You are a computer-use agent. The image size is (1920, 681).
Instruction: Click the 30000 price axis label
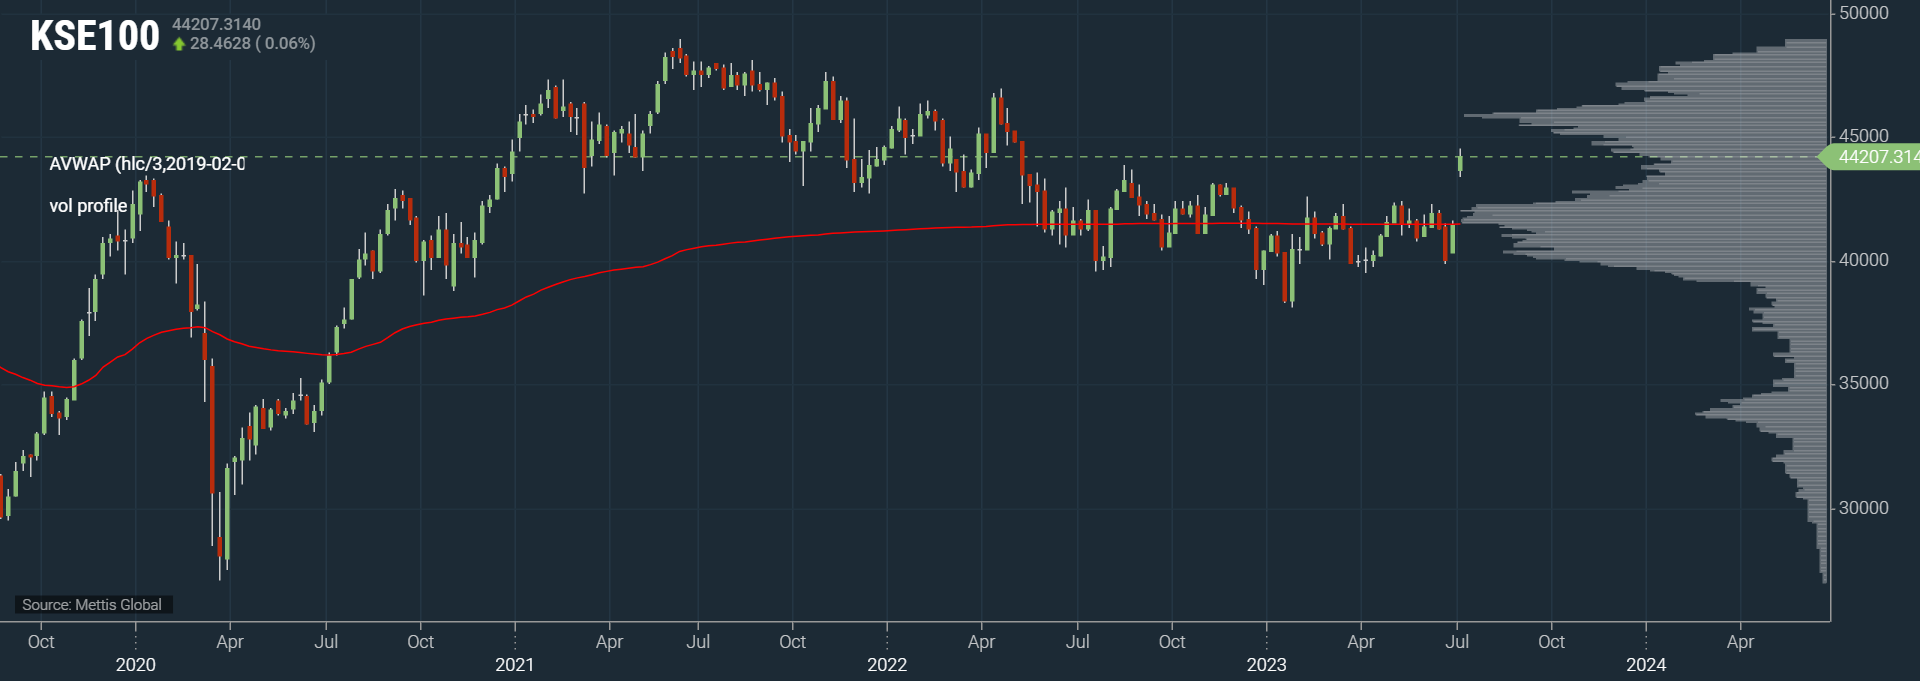[x=1864, y=508]
